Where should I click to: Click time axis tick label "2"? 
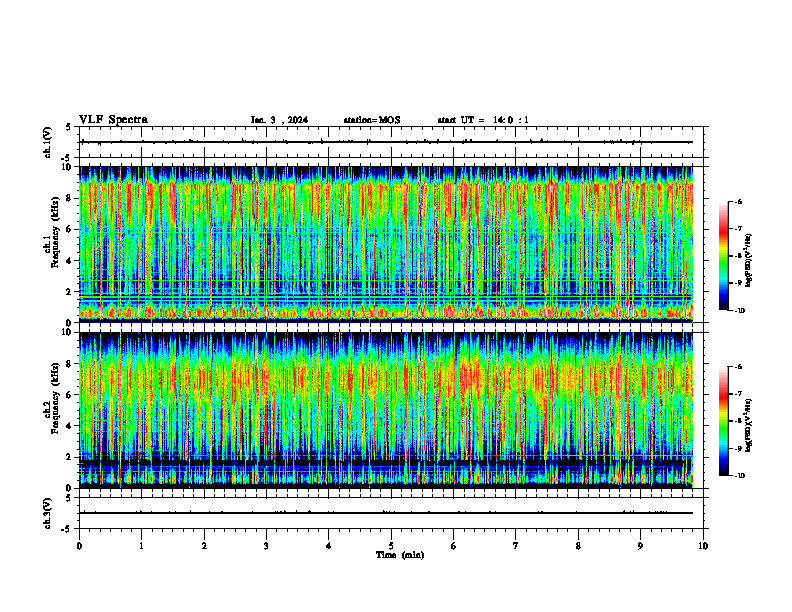point(204,546)
